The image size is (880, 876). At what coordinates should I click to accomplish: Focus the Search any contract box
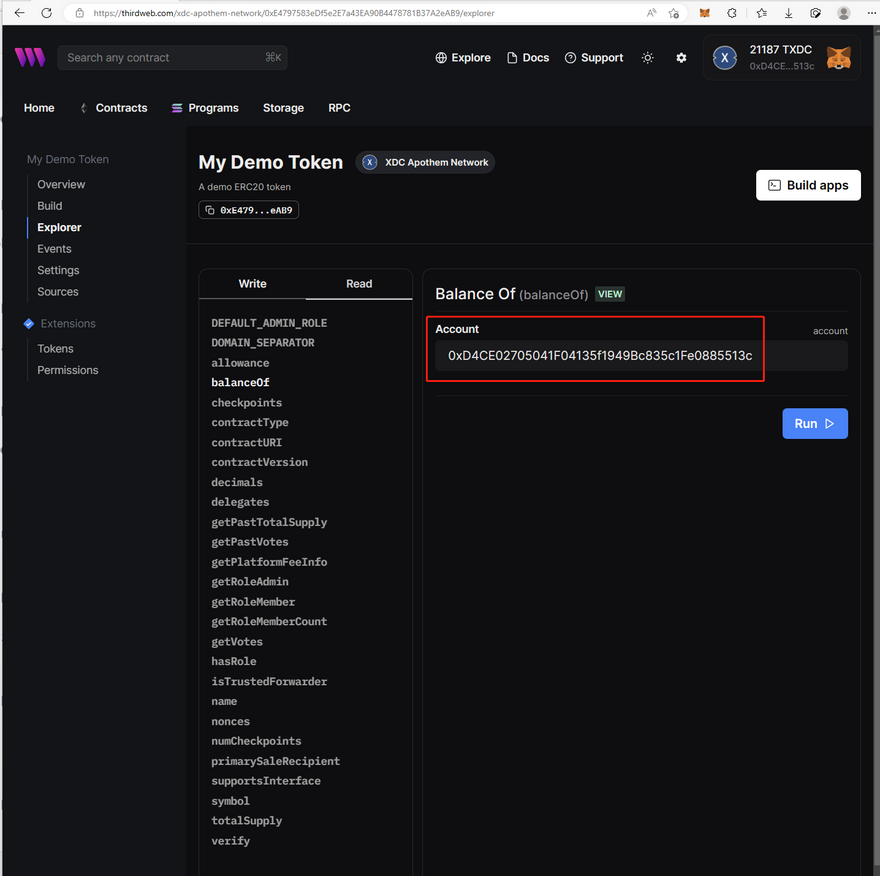[160, 58]
